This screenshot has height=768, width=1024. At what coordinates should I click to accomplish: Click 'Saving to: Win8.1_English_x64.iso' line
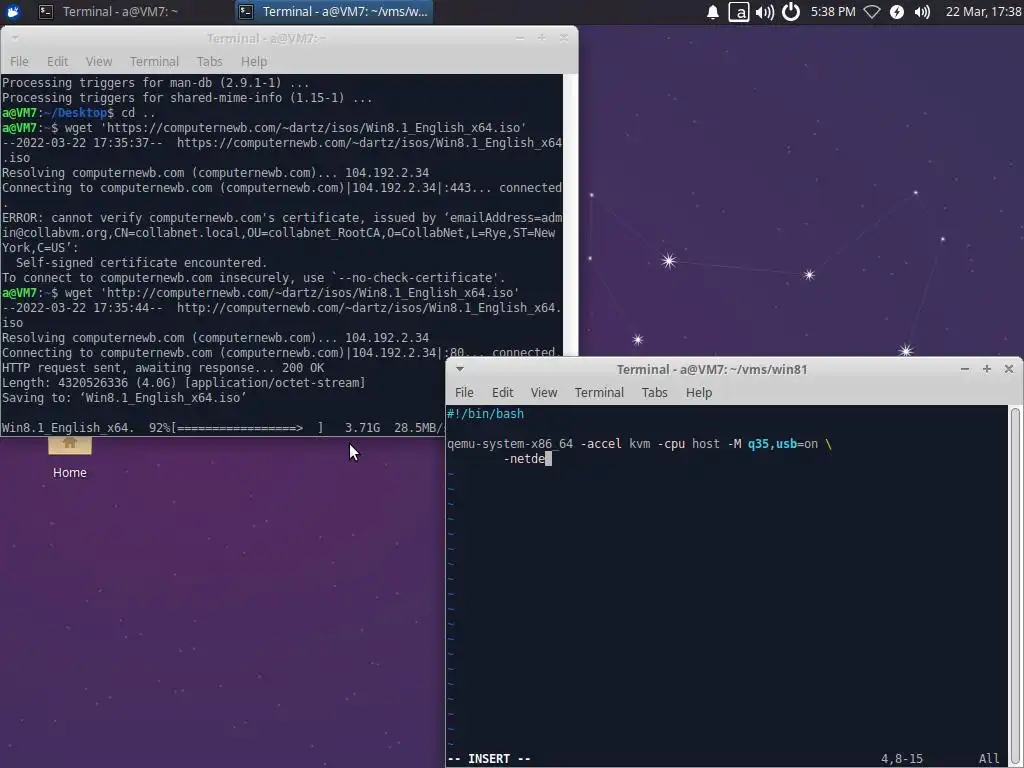click(x=124, y=398)
